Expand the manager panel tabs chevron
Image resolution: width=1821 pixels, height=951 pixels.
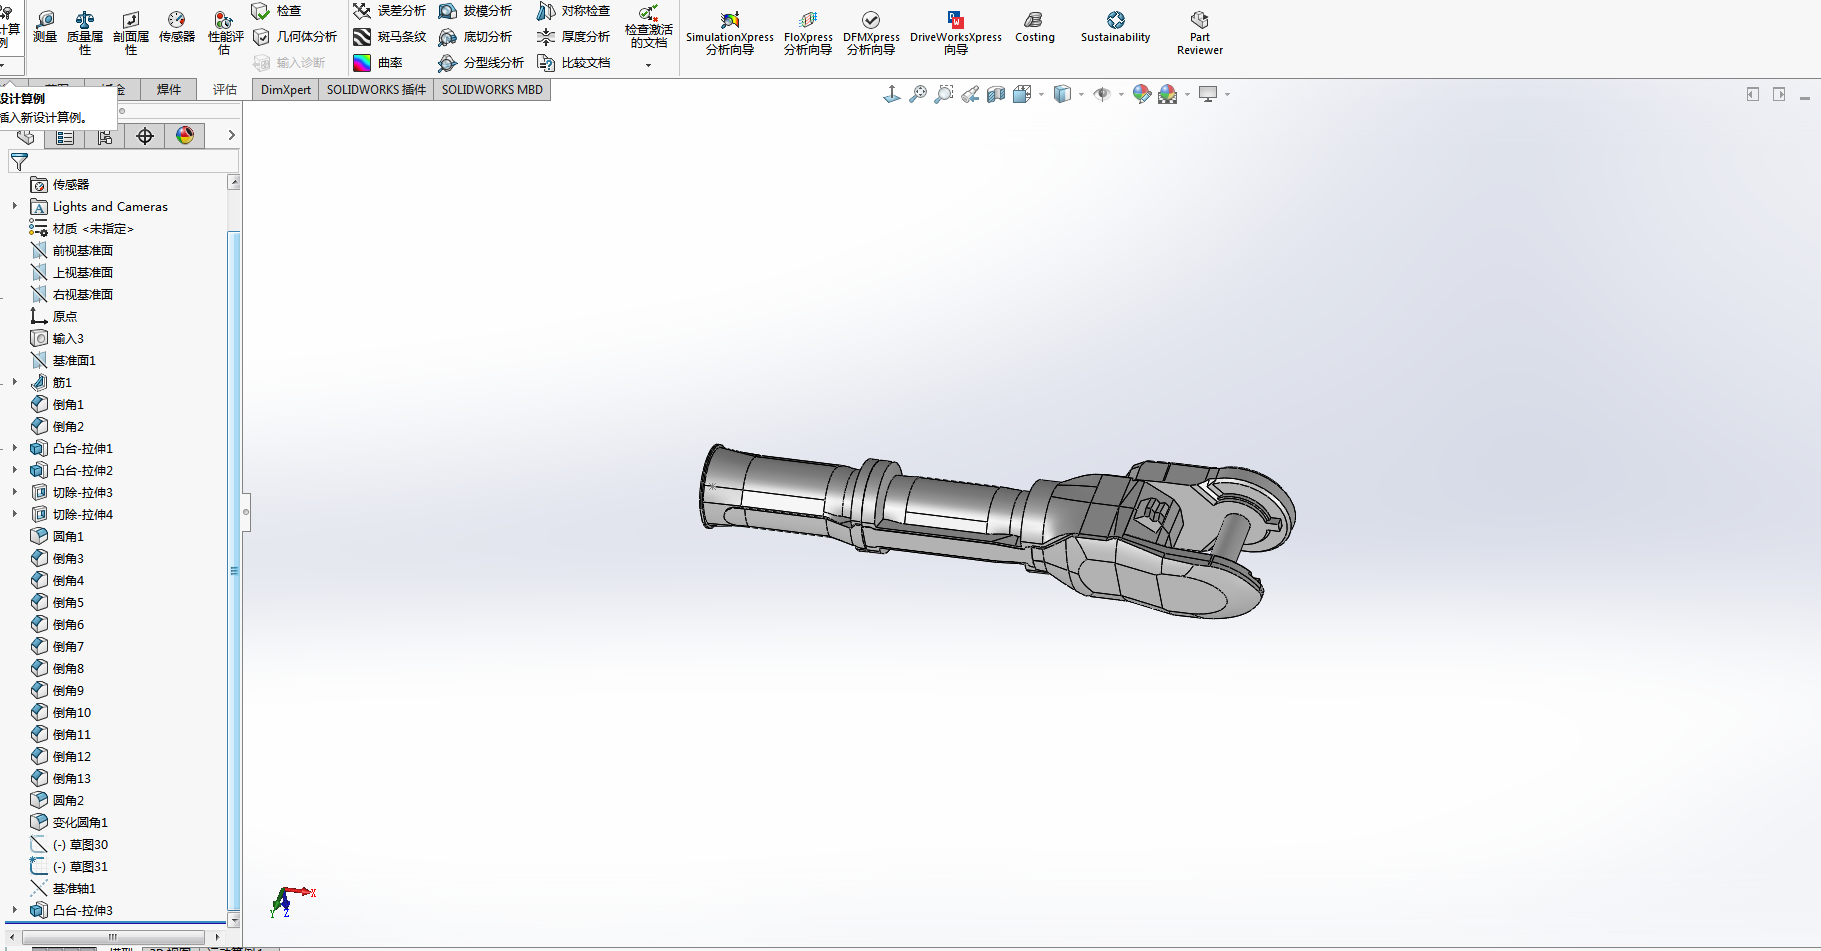pyautogui.click(x=231, y=135)
